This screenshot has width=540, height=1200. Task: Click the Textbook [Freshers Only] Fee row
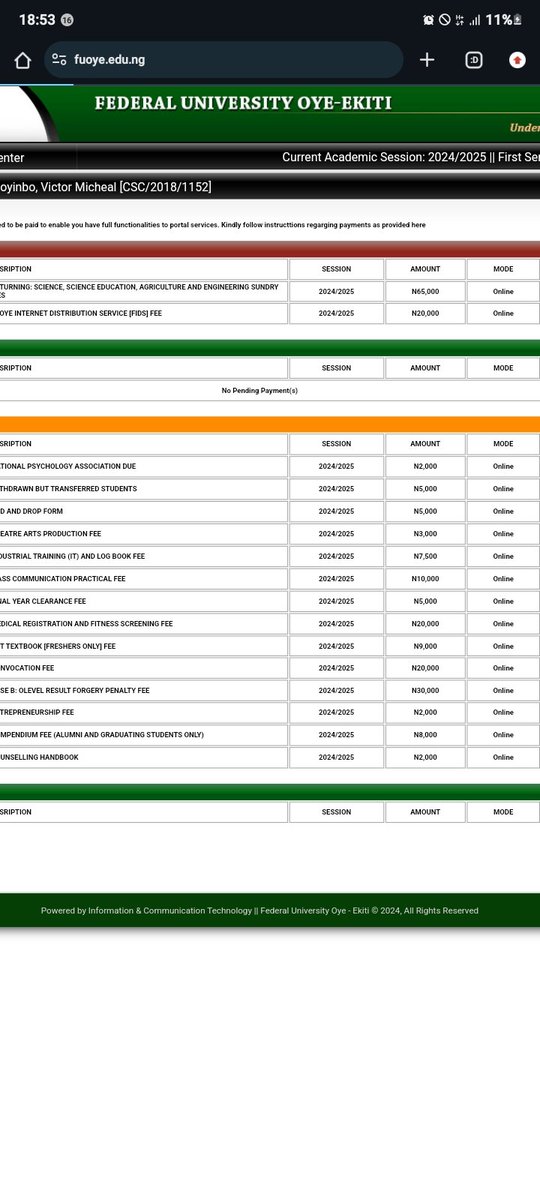(x=270, y=646)
